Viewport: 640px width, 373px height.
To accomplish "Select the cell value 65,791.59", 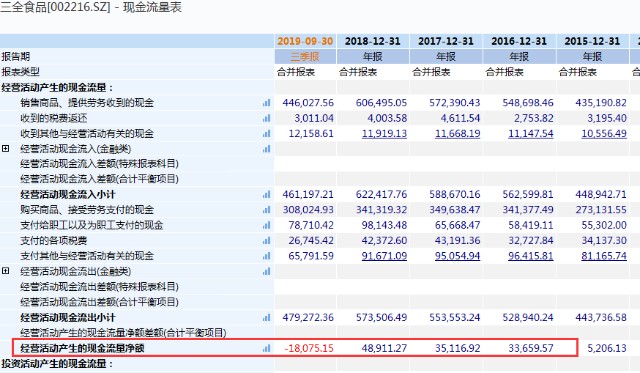I will pyautogui.click(x=311, y=256).
